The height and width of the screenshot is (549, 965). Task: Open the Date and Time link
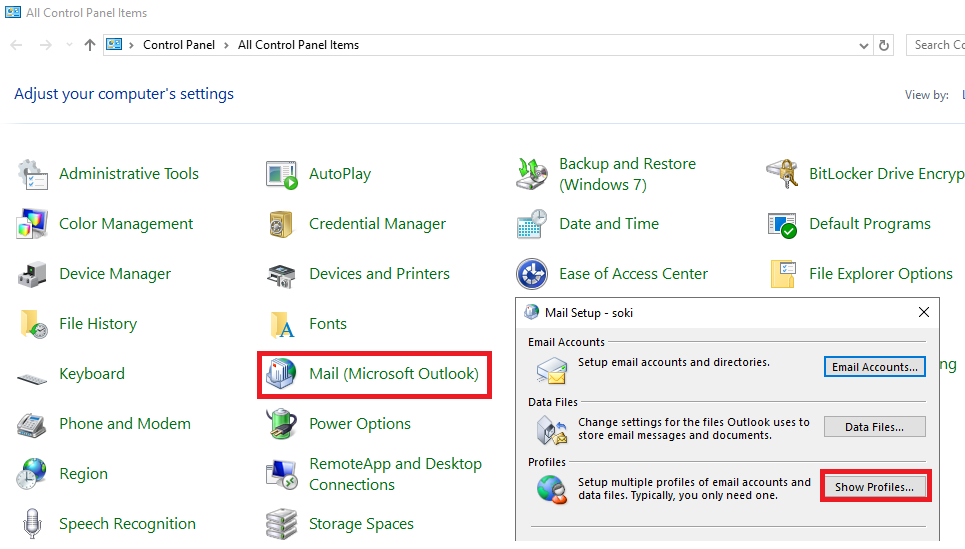click(x=609, y=224)
